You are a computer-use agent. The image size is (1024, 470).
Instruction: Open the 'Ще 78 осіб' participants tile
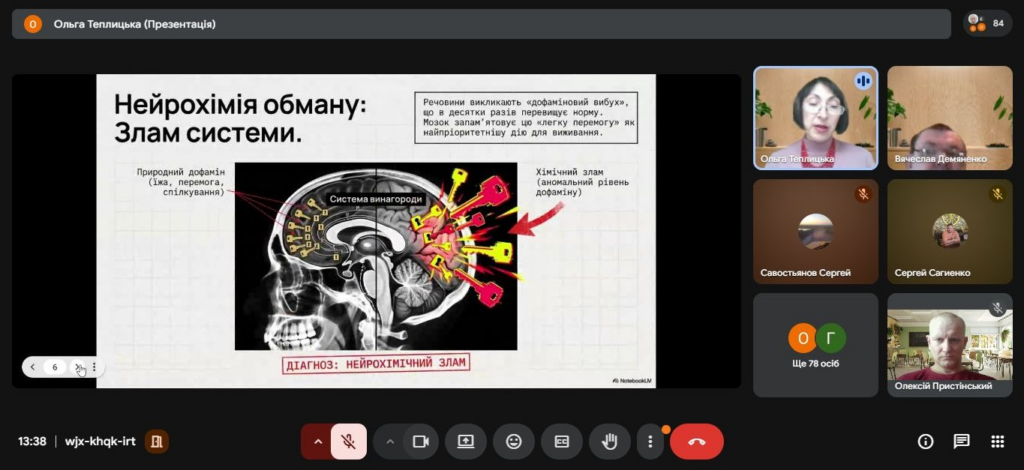click(815, 344)
